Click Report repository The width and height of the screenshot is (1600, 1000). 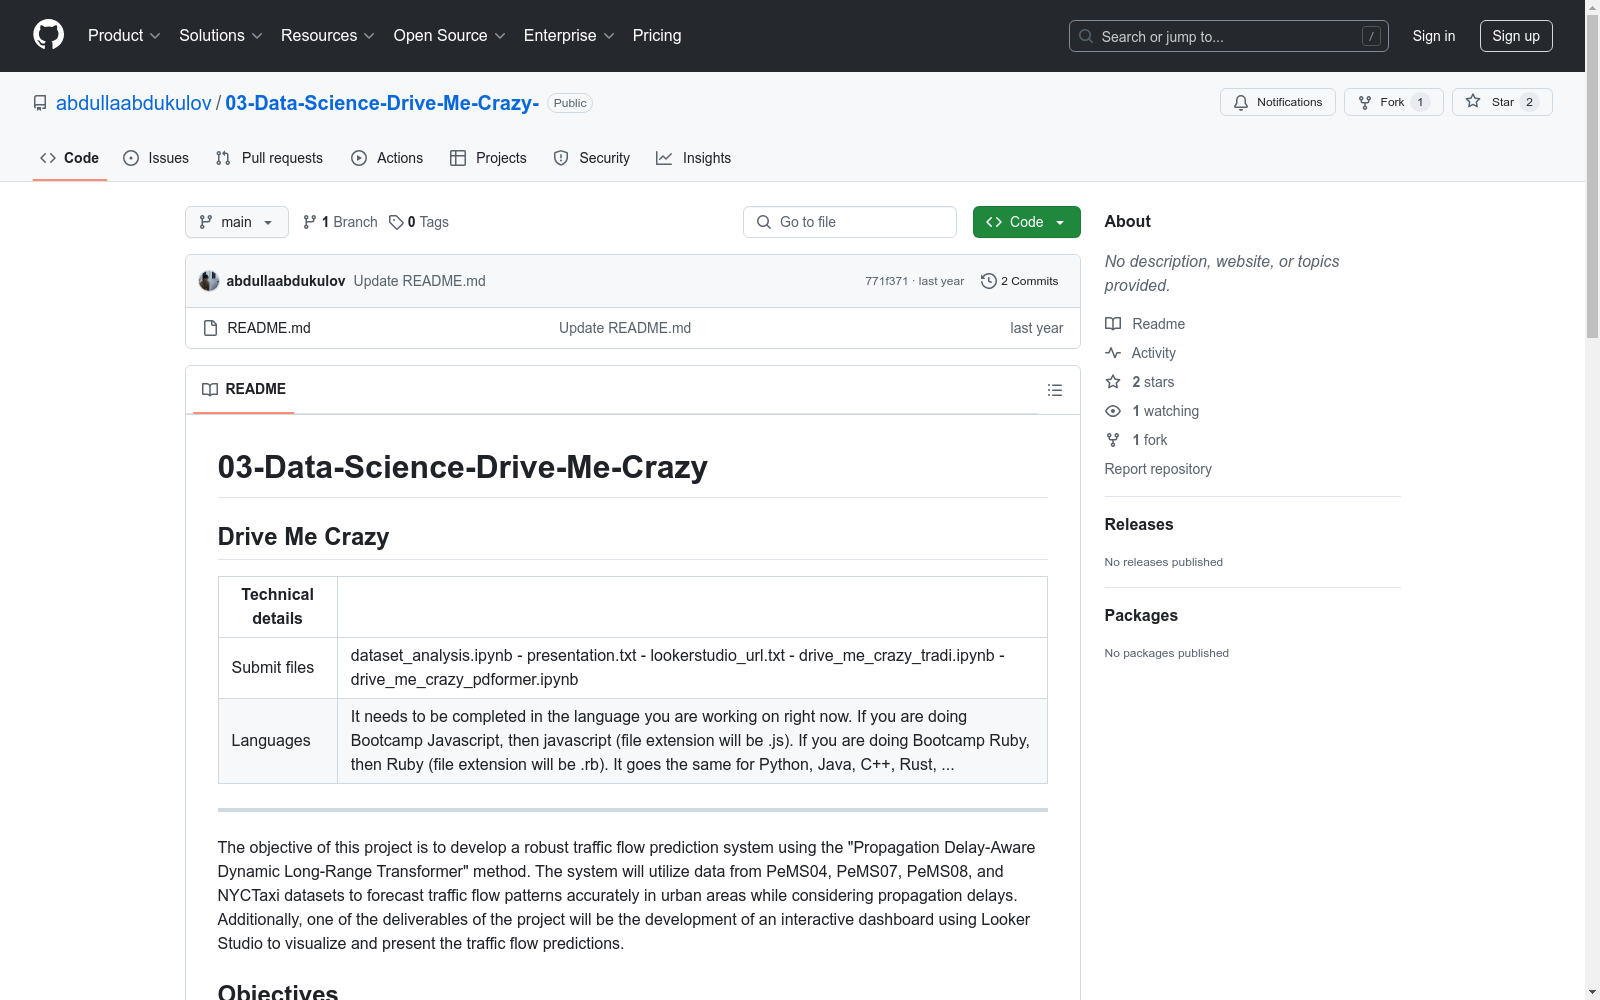(1158, 469)
